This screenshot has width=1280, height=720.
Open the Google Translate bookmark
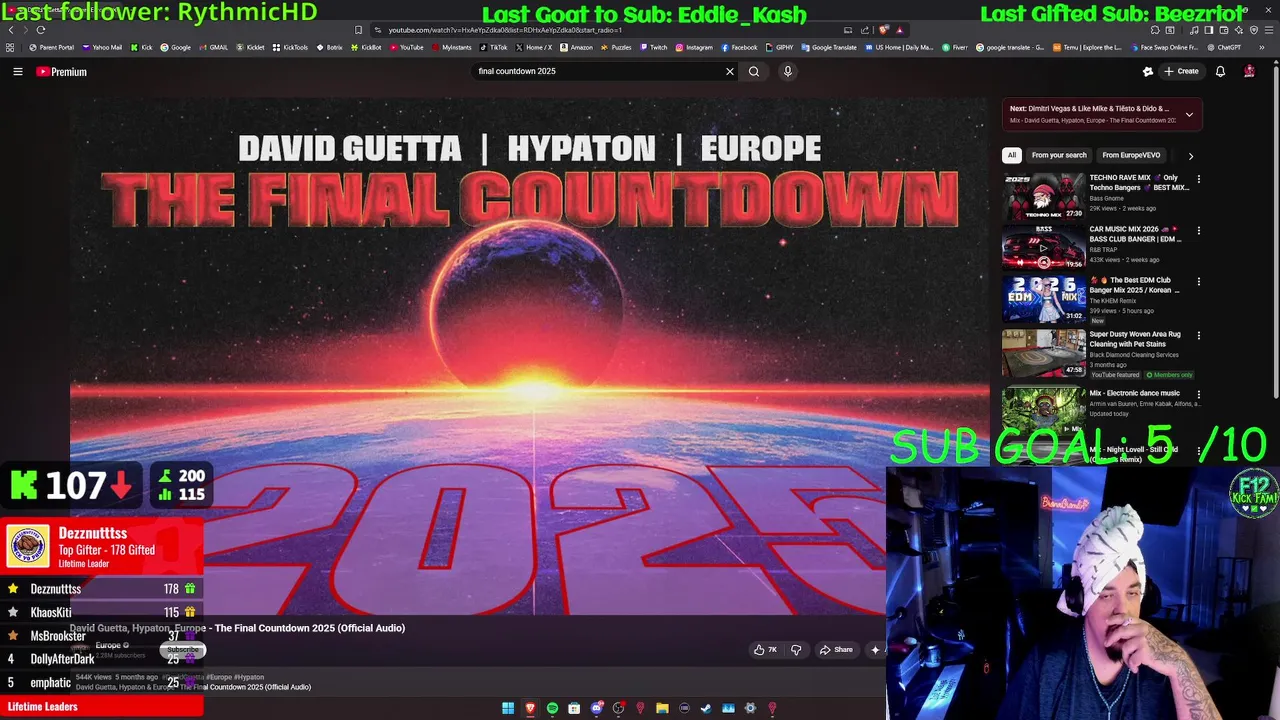[x=829, y=47]
